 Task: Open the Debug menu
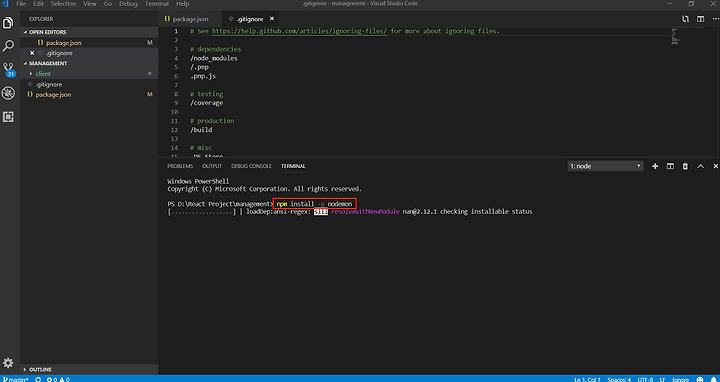point(128,4)
